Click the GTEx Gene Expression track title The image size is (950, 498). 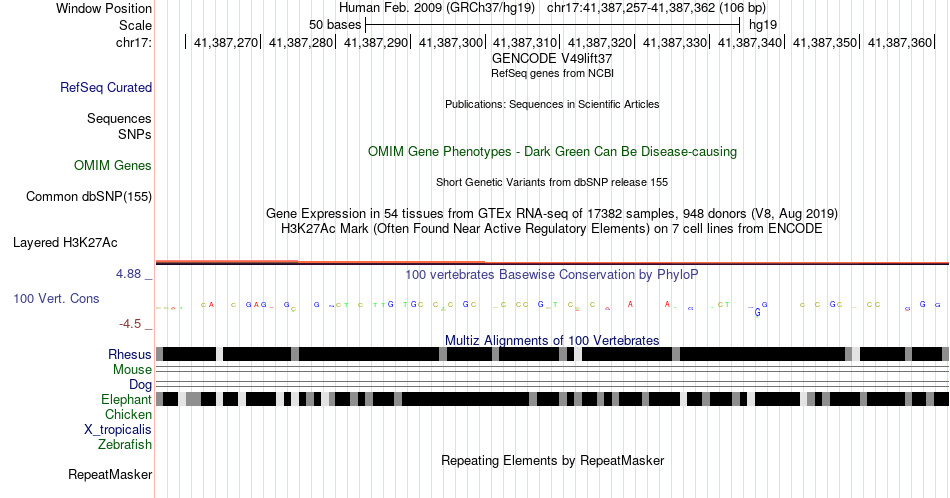pyautogui.click(x=552, y=213)
